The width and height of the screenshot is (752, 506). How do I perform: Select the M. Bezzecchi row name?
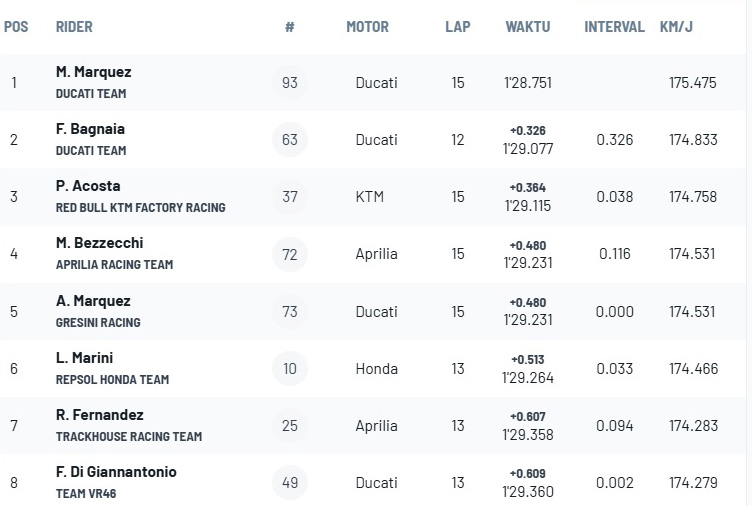[x=99, y=243]
